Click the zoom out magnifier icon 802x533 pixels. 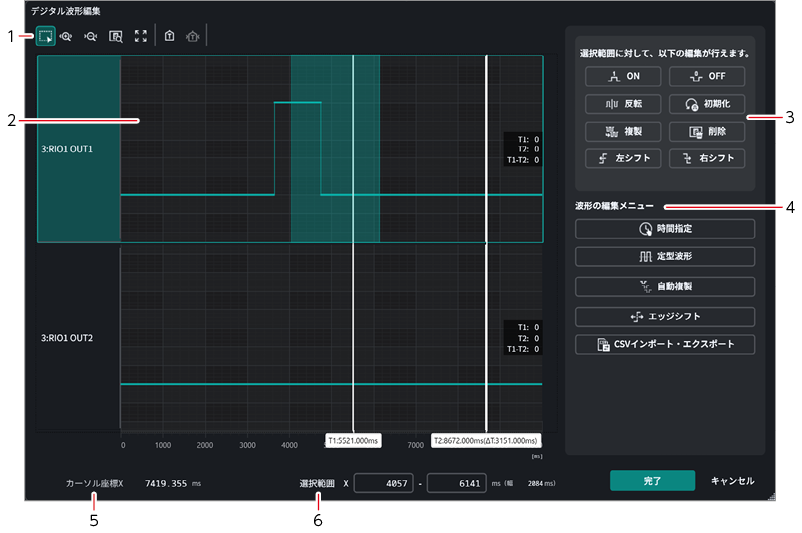coord(91,36)
